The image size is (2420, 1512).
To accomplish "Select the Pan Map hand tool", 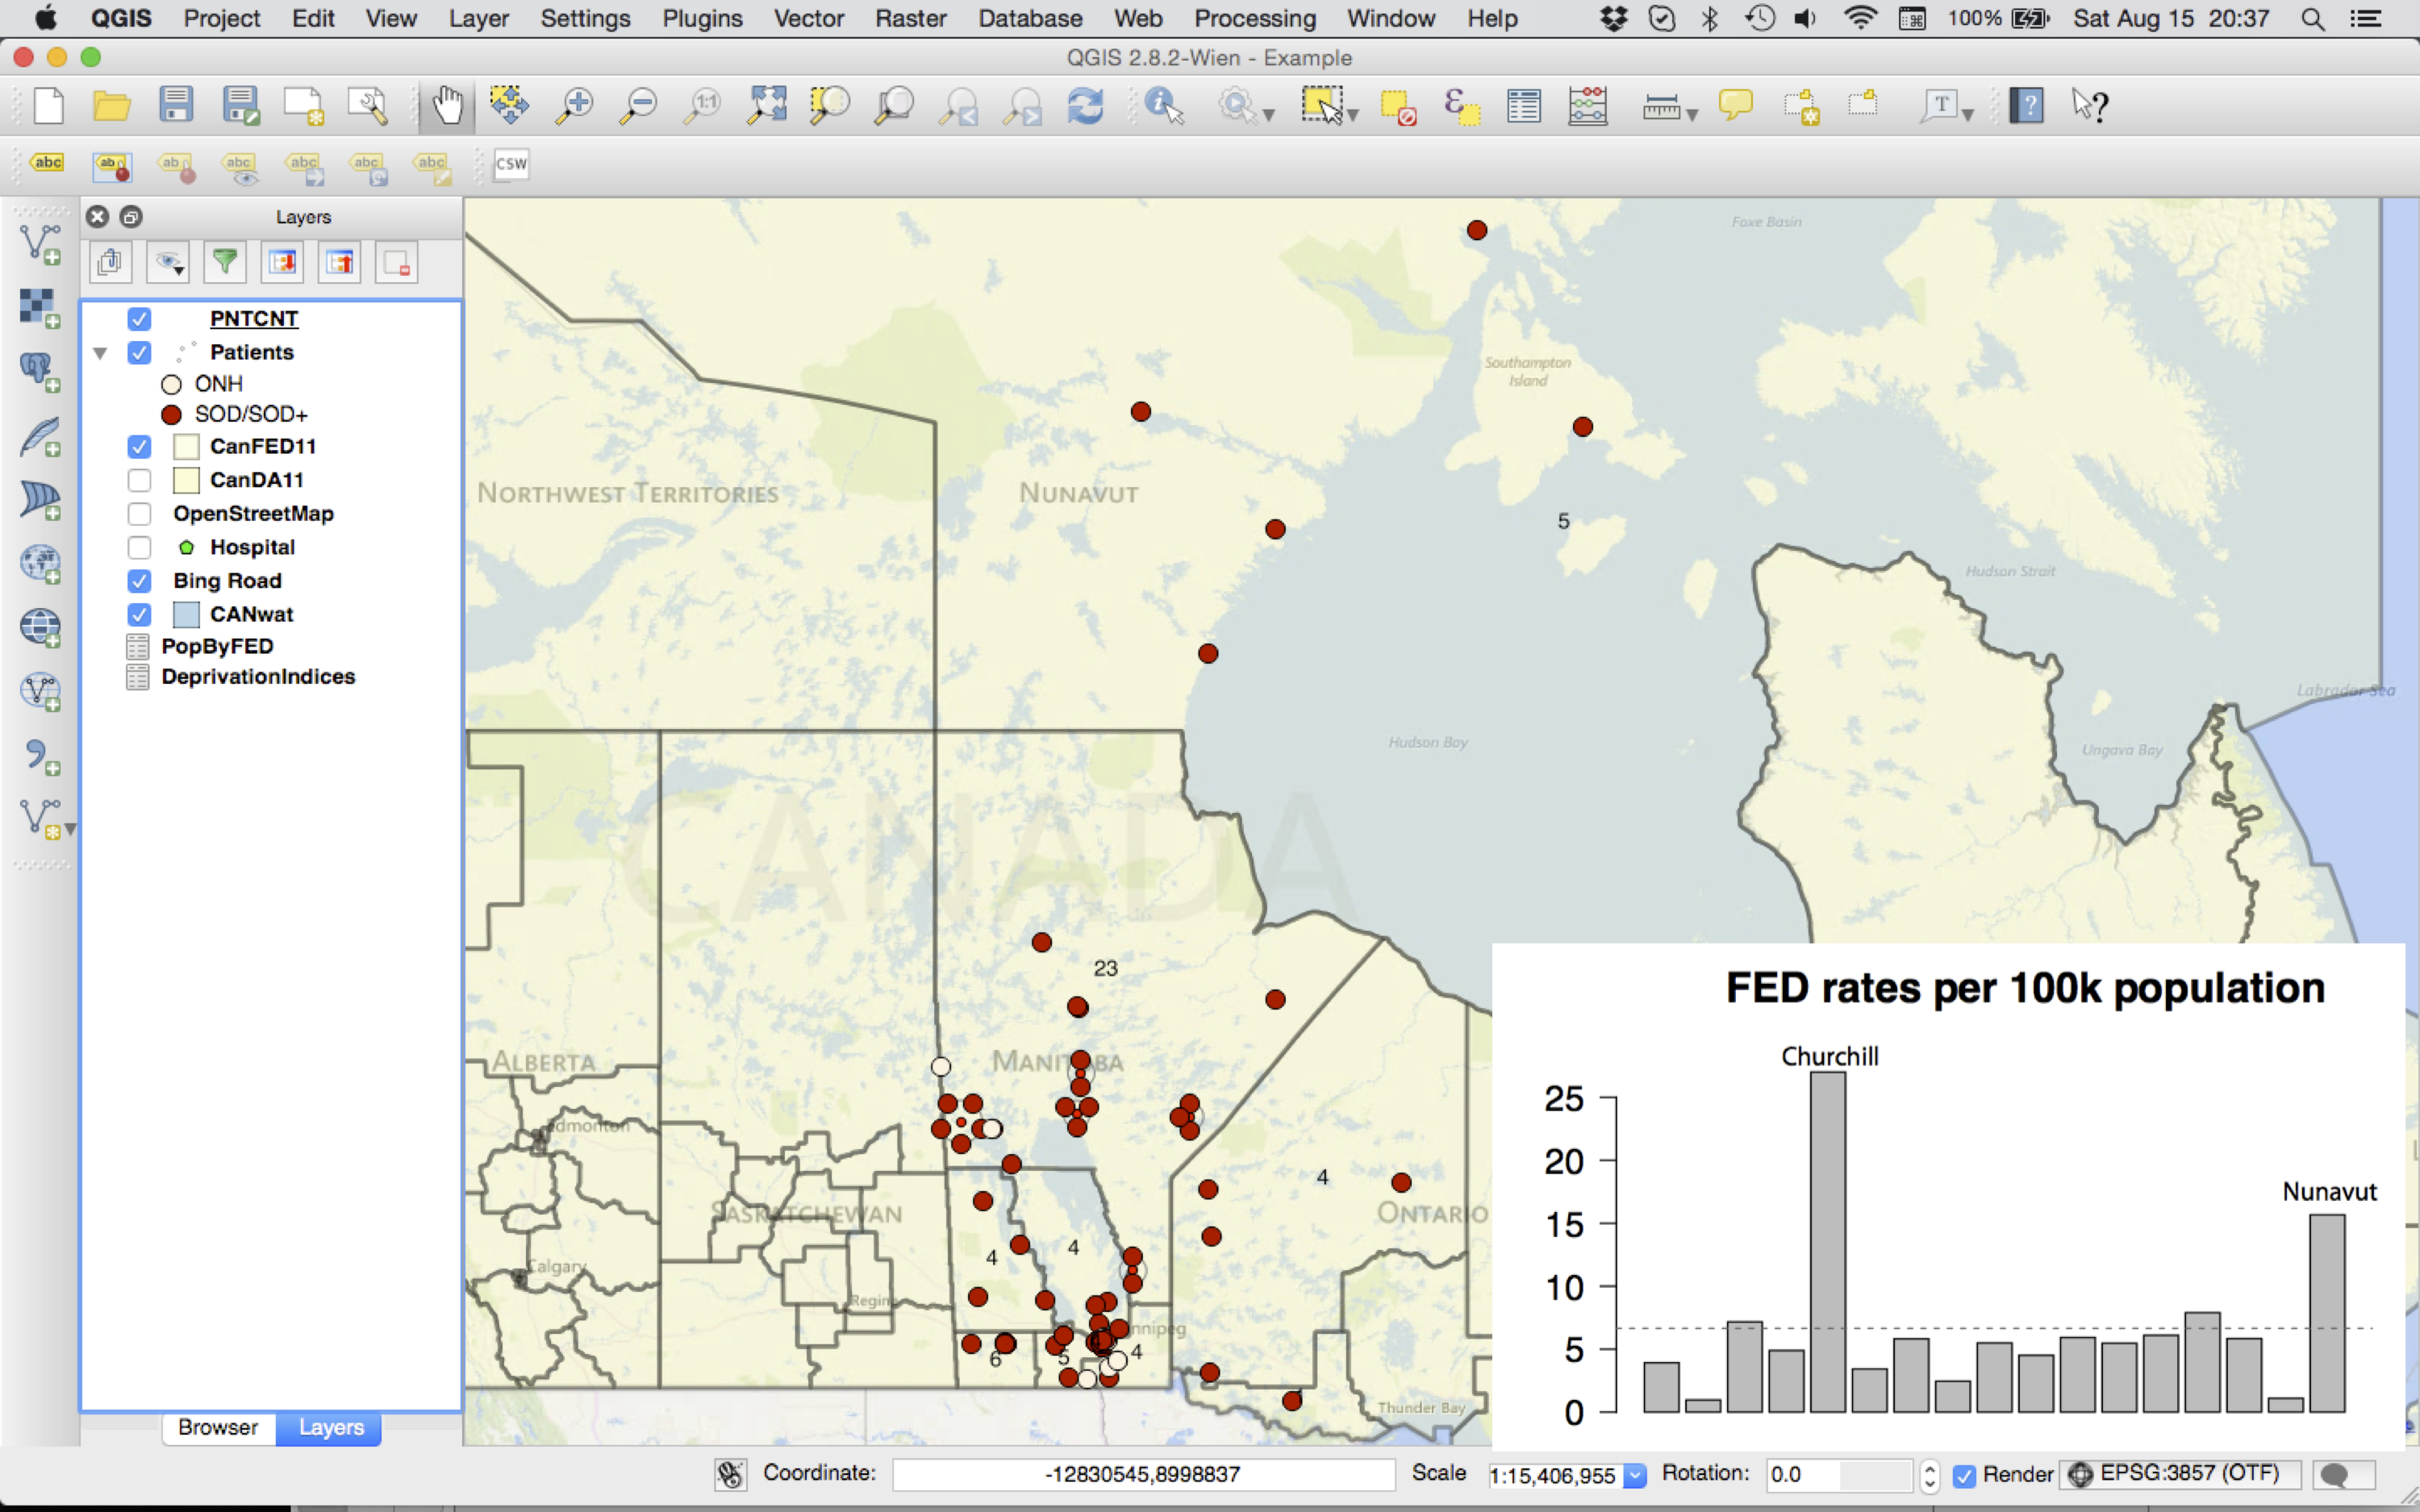I will [x=447, y=105].
